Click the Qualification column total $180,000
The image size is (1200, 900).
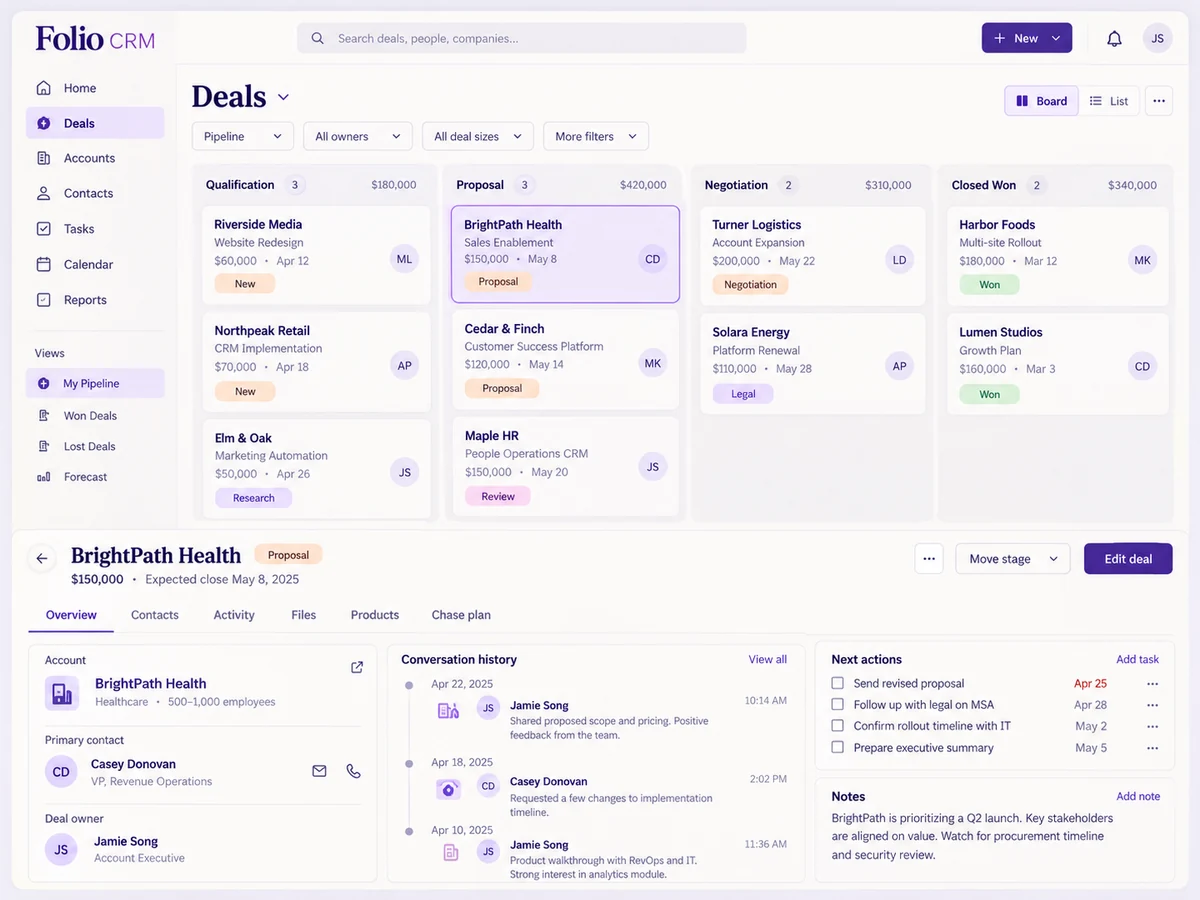[x=394, y=185]
